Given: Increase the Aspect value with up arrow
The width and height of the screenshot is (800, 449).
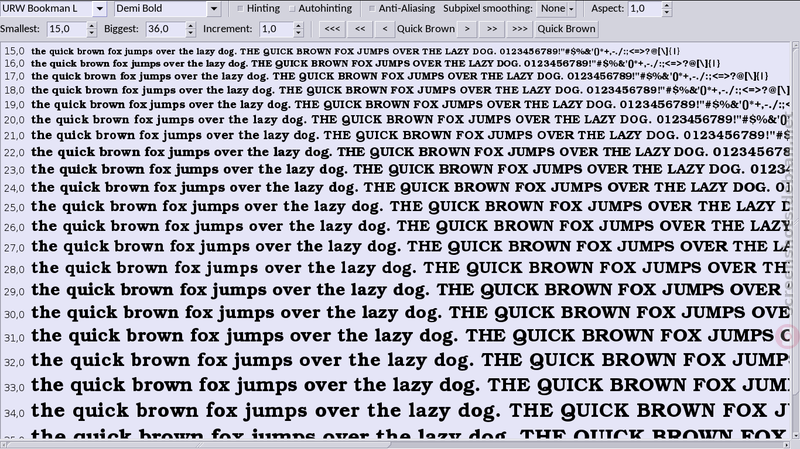Looking at the screenshot, I should [x=667, y=5].
